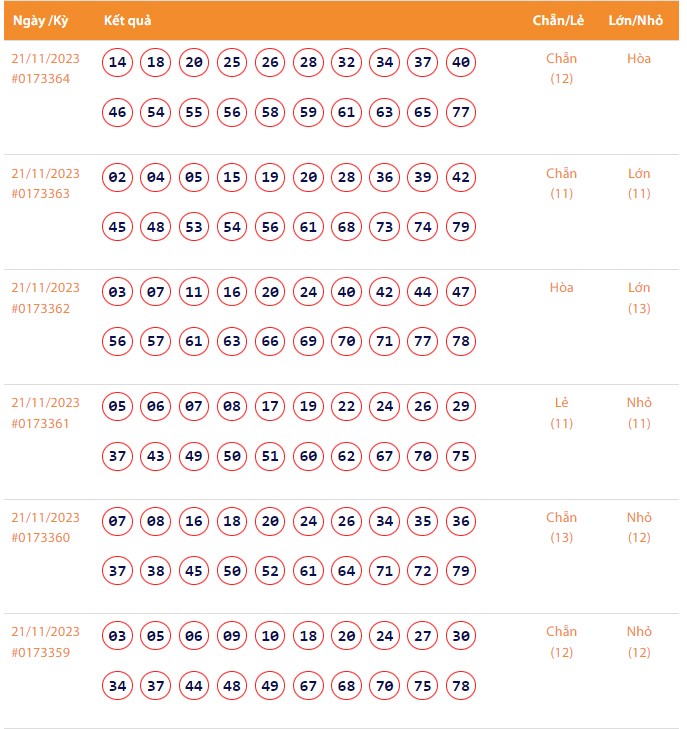Select ball 77 in draw #0173364
687x729 pixels.
(461, 112)
